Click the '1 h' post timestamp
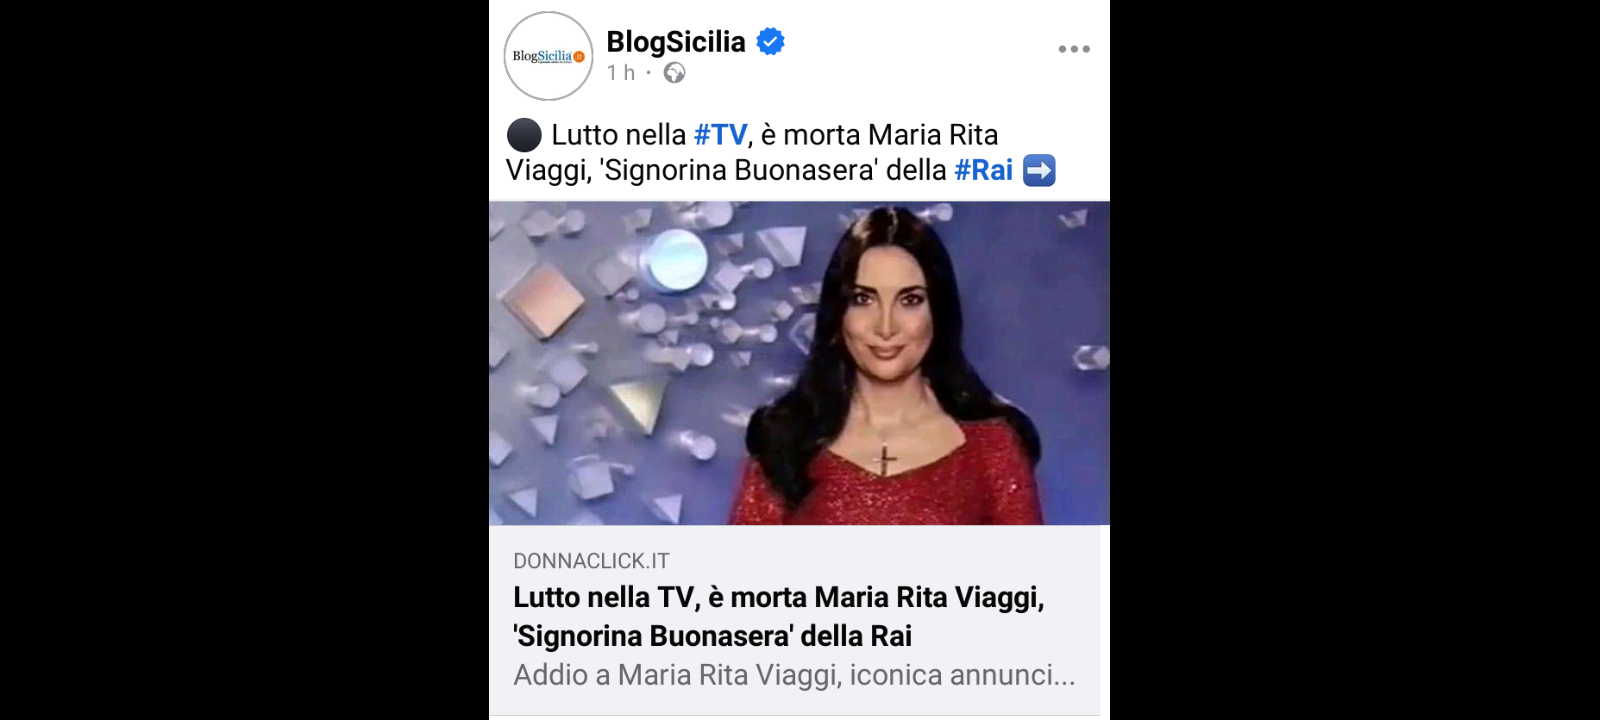Screen dimensions: 1600x720 [621, 73]
